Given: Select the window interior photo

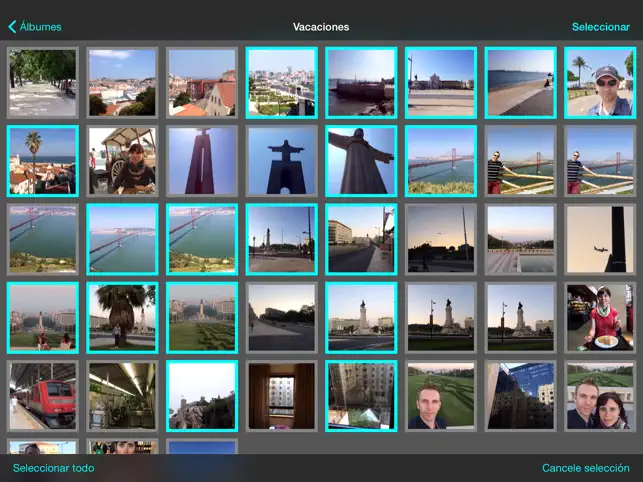Looking at the screenshot, I should 281,396.
